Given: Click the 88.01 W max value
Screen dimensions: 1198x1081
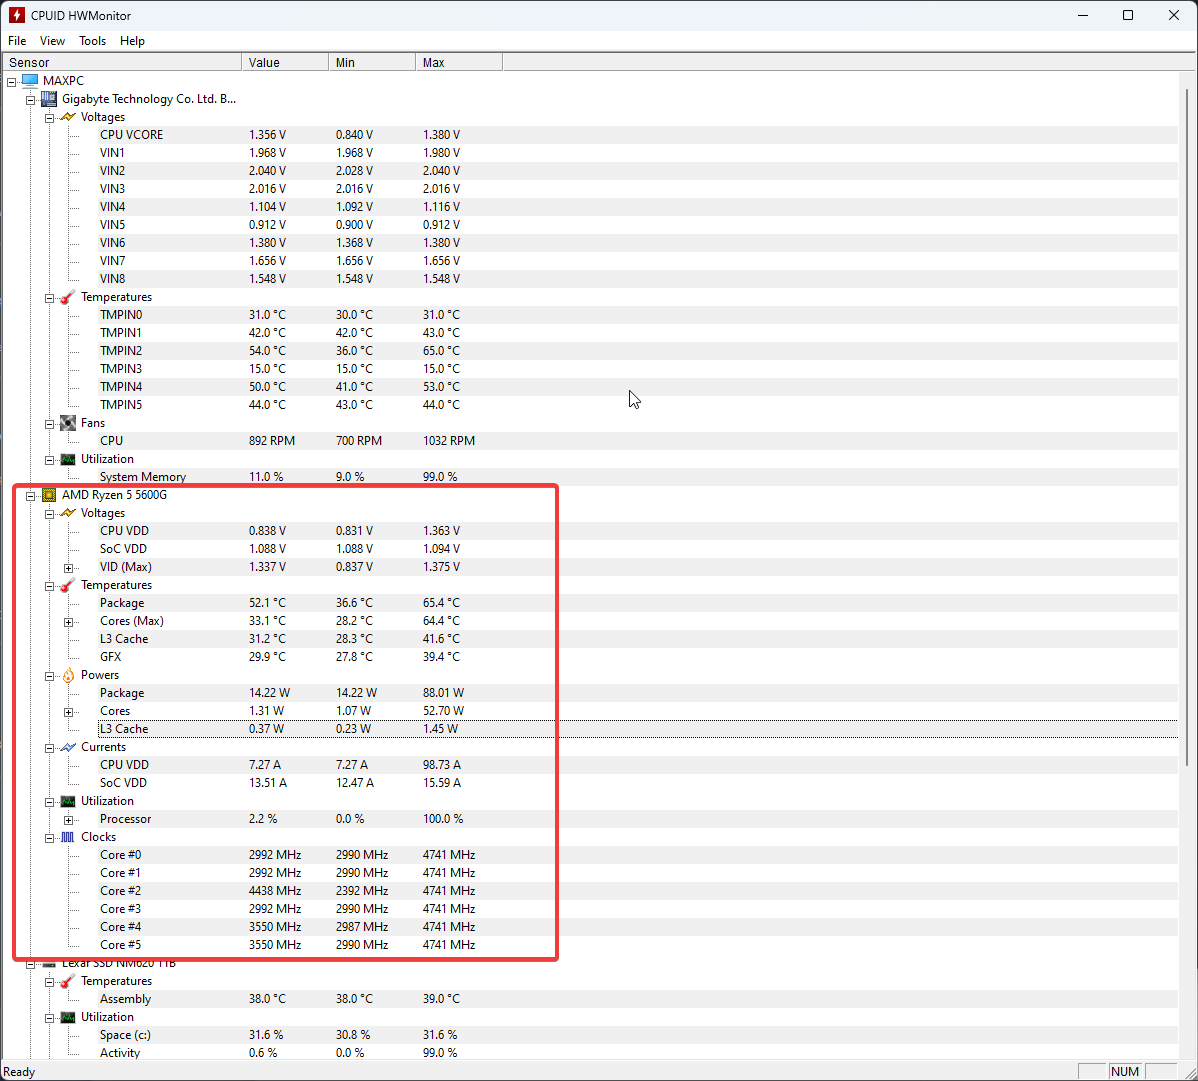Looking at the screenshot, I should 443,693.
